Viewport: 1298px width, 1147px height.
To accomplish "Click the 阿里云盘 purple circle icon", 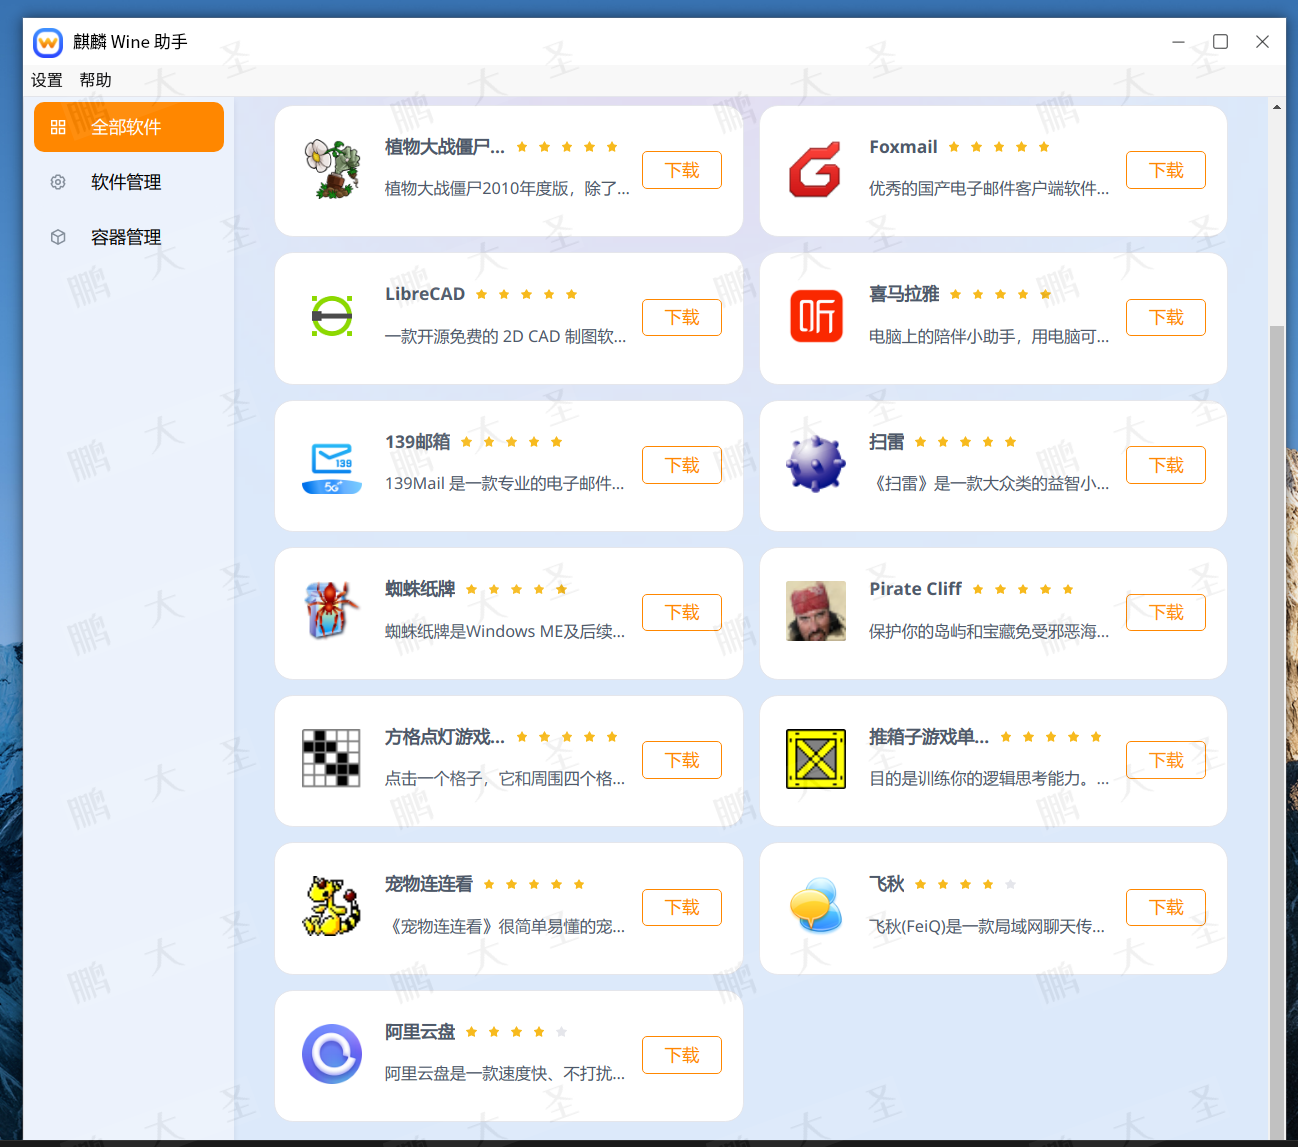I will click(332, 1054).
